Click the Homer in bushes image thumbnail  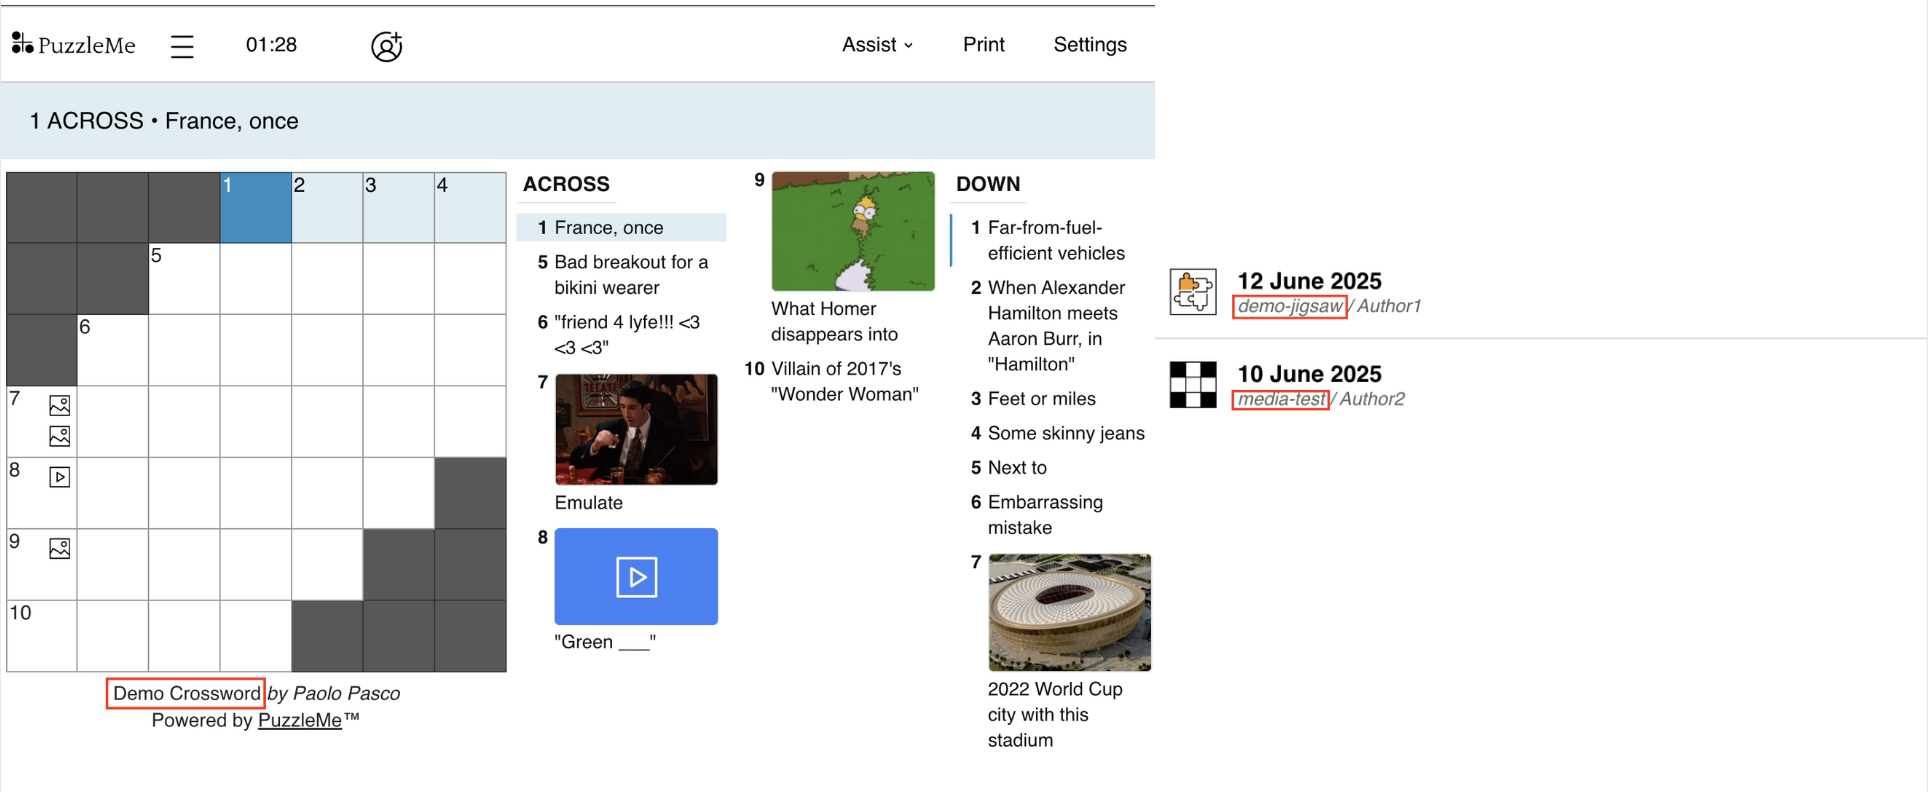point(853,231)
